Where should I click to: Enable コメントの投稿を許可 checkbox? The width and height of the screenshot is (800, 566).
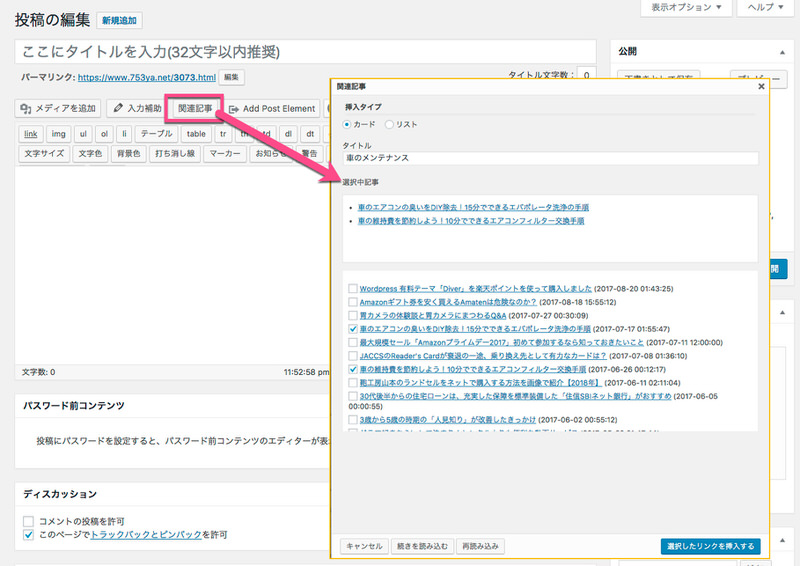(x=28, y=521)
